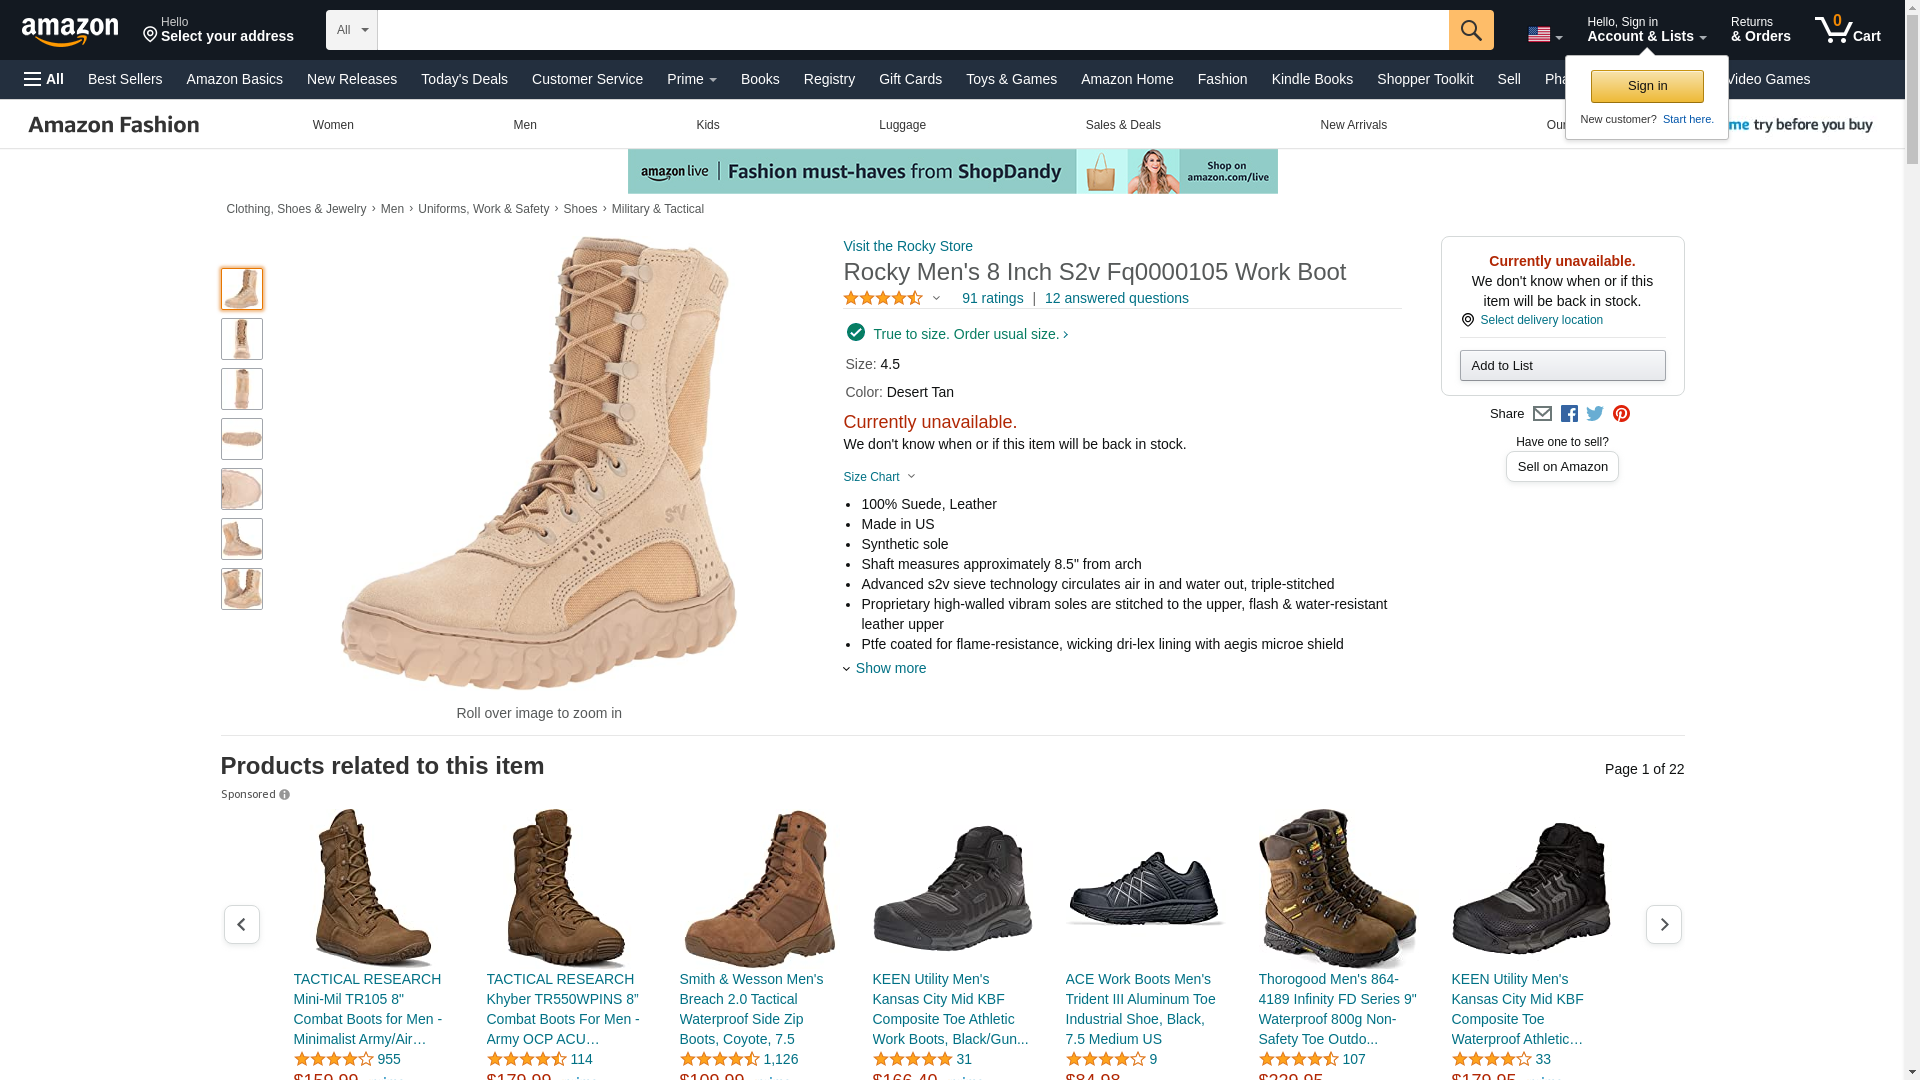
Task: Open Today's Deals in navigation bar
Action: point(464,79)
